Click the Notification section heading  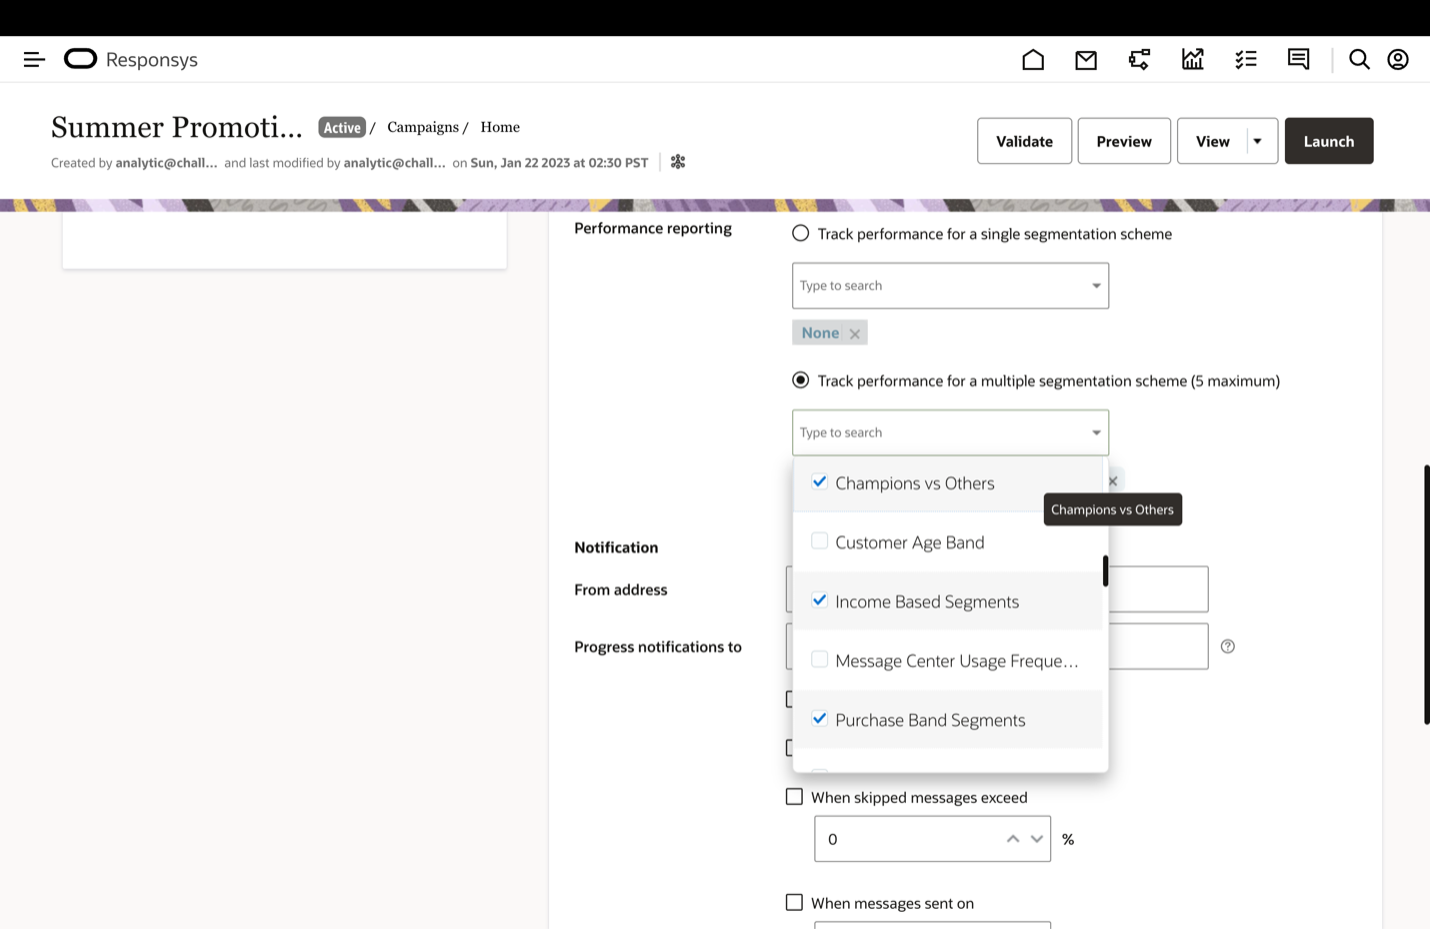616,547
